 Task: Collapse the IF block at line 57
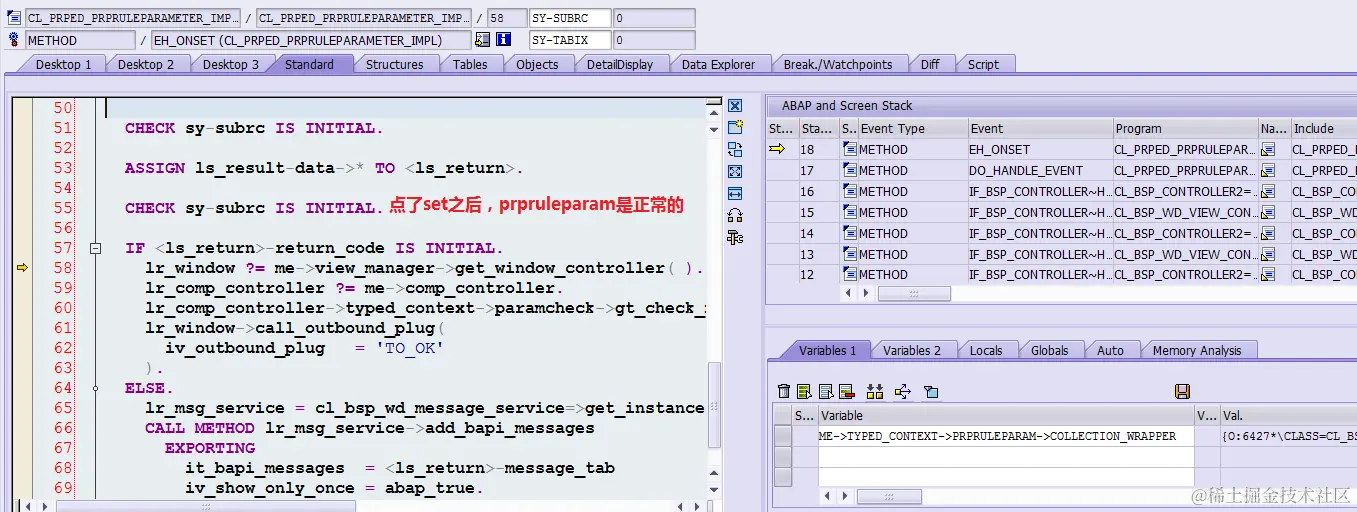[x=96, y=248]
